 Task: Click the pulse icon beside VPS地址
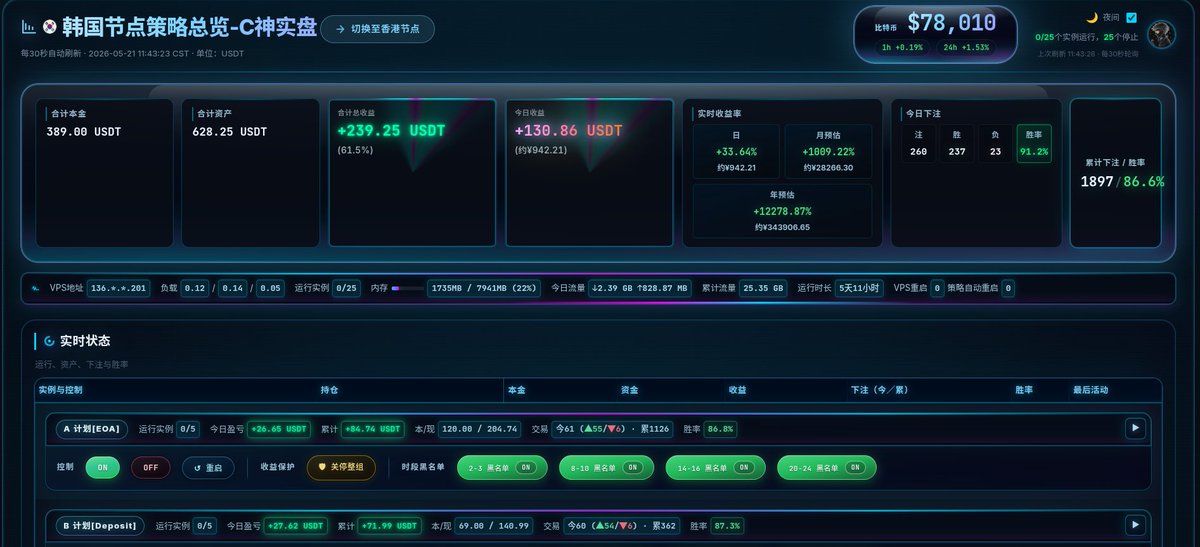[x=35, y=288]
